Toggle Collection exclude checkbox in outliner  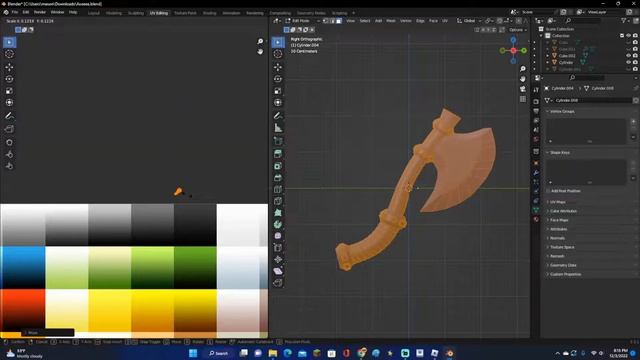click(x=622, y=36)
